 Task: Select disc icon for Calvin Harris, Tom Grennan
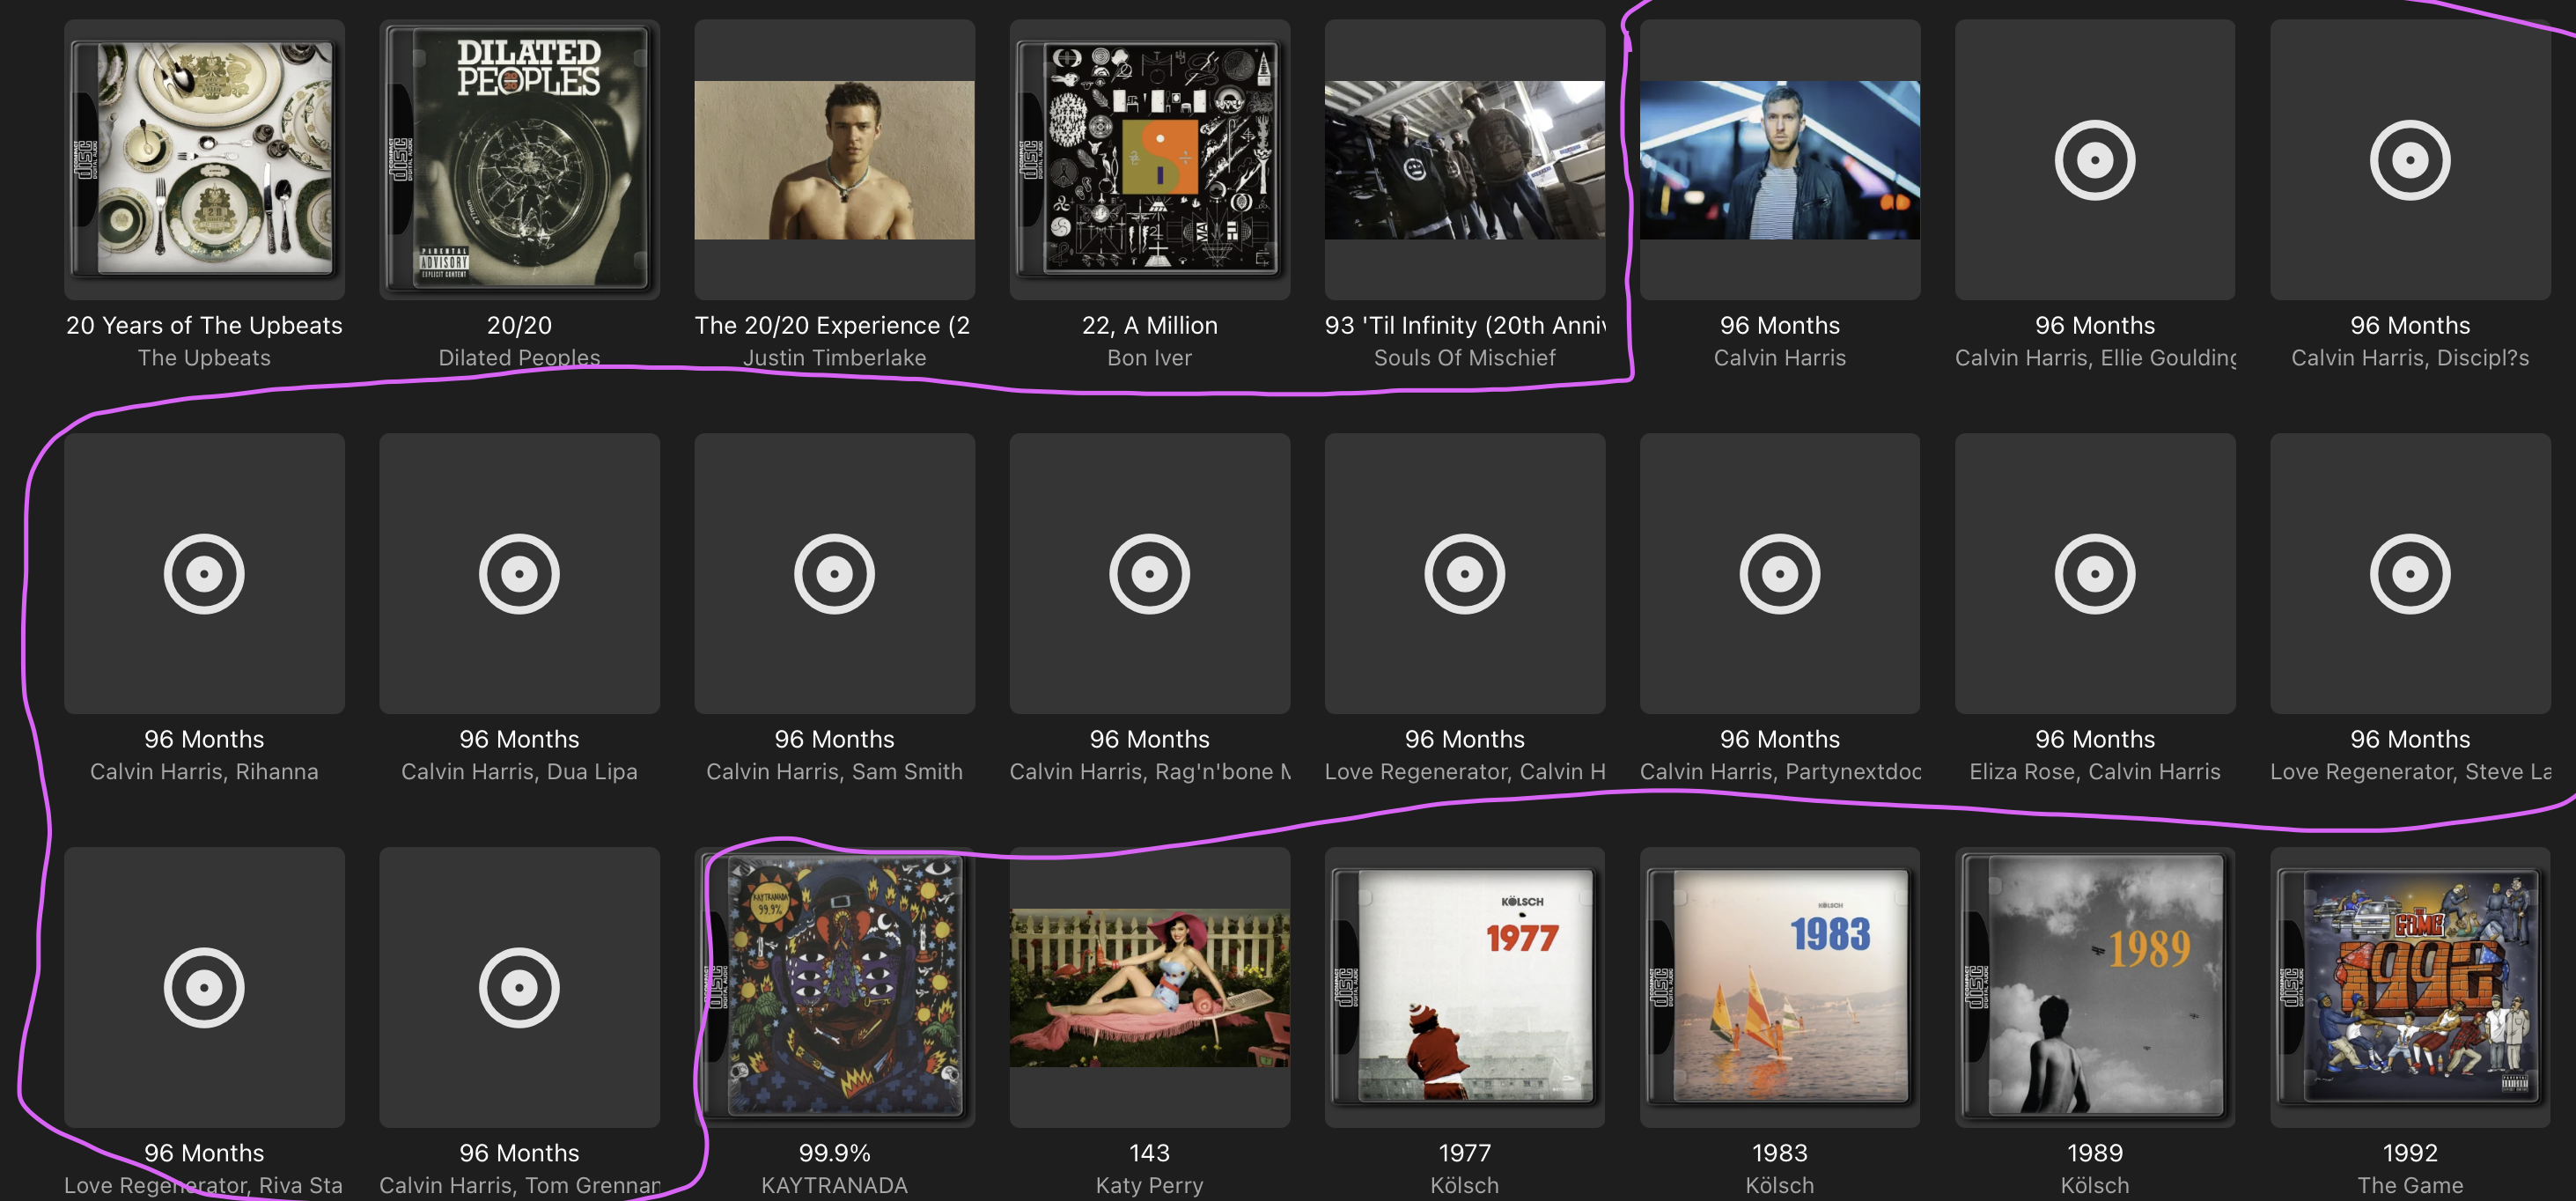pyautogui.click(x=519, y=987)
